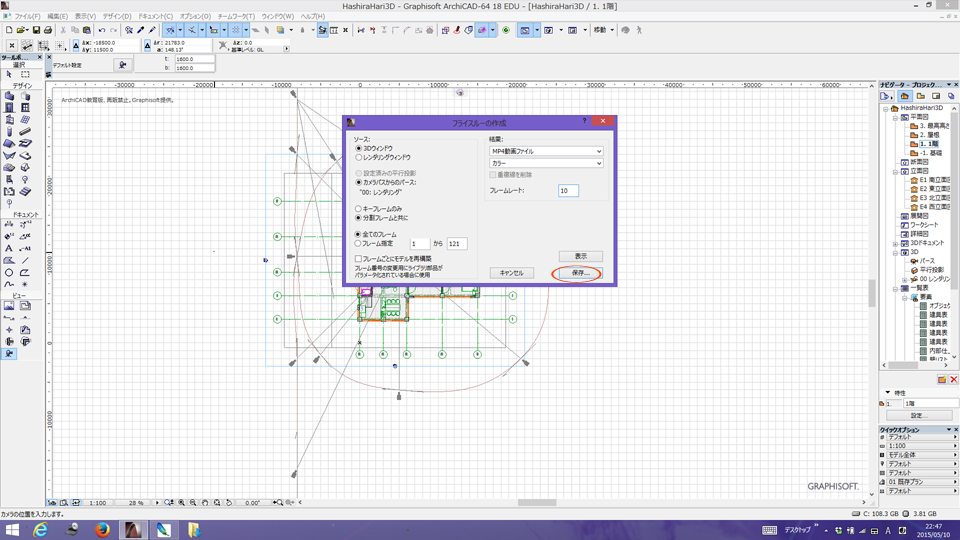Open the ファイル(F) menu
The width and height of the screenshot is (960, 540).
coord(27,17)
